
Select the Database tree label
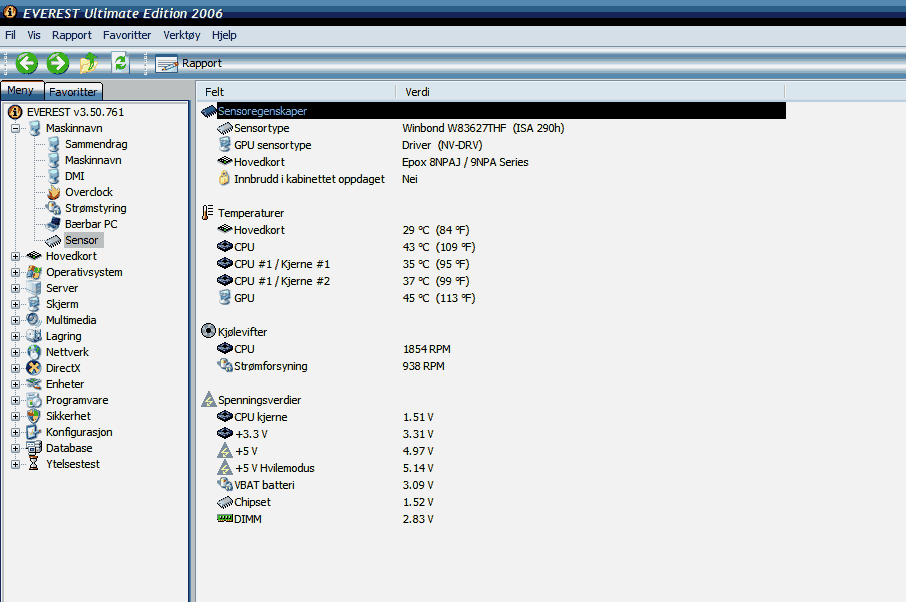click(69, 448)
